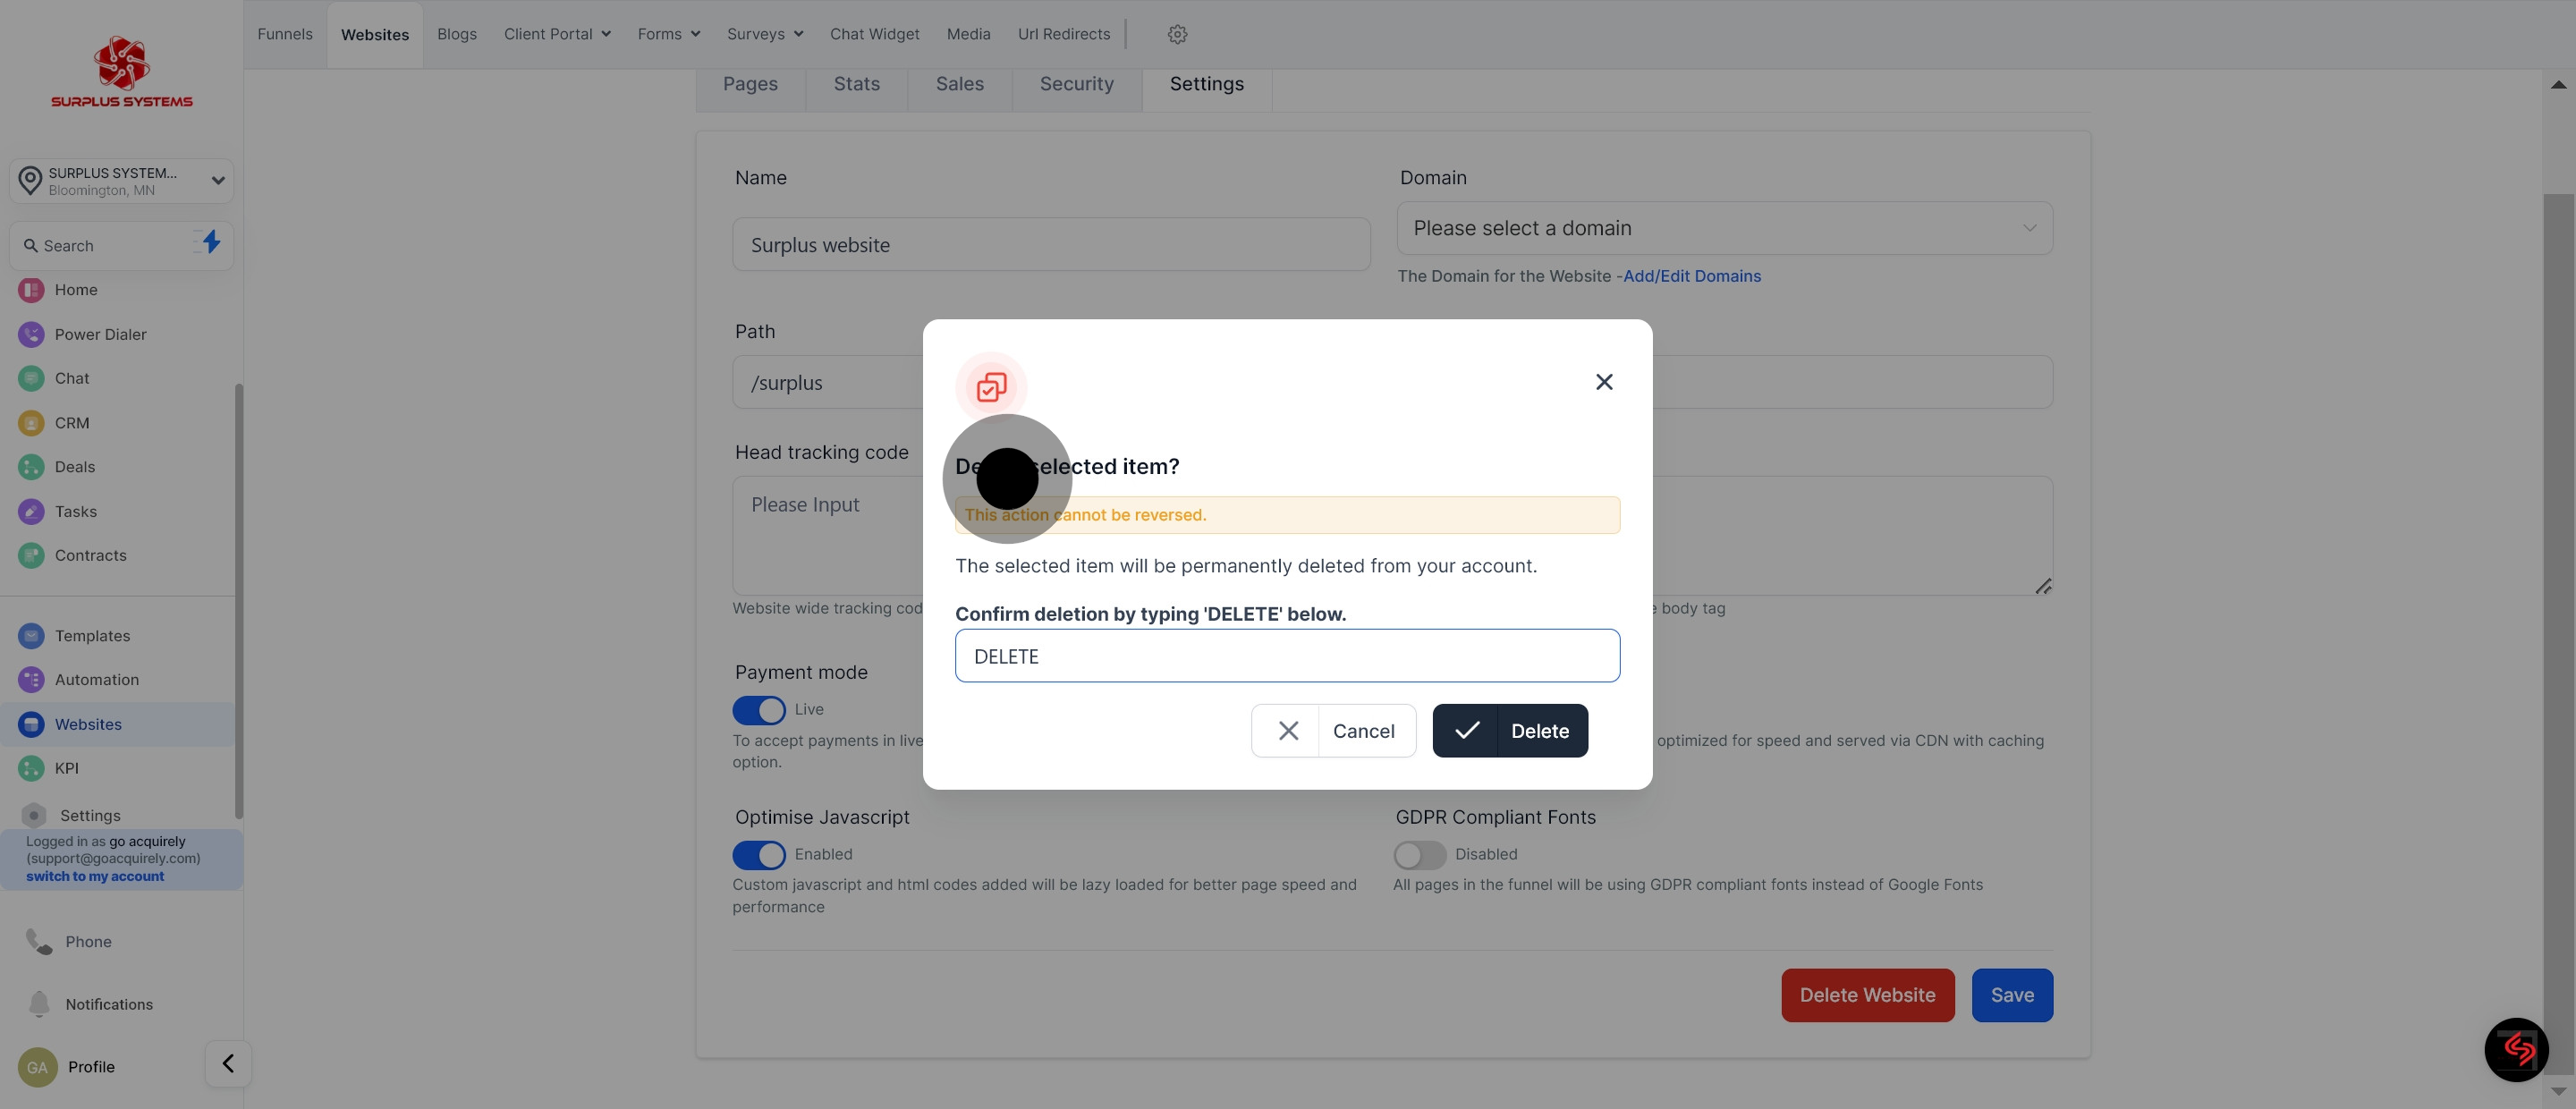Click the lightning bolt quick actions icon

pyautogui.click(x=211, y=242)
